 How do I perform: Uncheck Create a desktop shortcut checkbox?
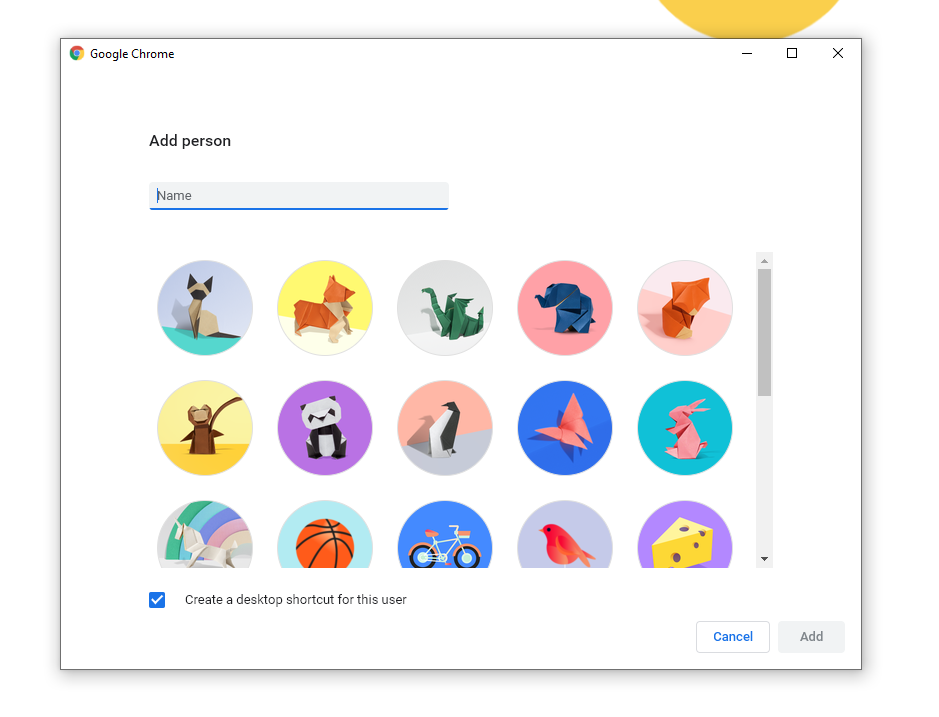coord(157,600)
